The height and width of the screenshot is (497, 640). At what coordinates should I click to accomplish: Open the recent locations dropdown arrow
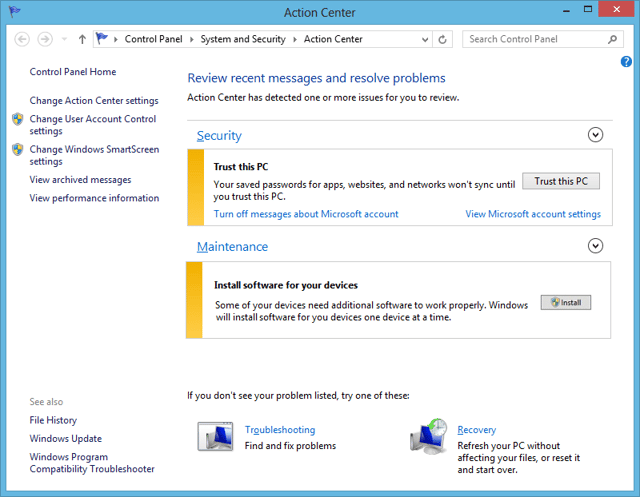click(x=64, y=39)
